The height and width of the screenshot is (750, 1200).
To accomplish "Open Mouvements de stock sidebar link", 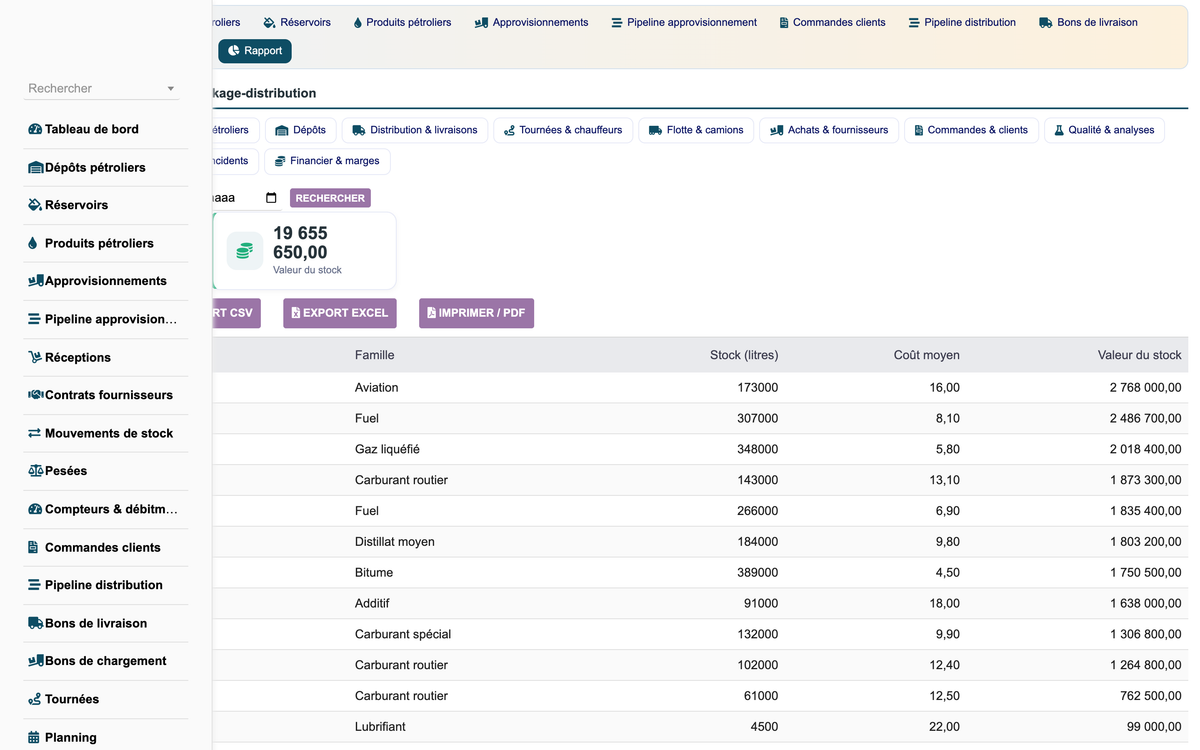I will point(106,433).
